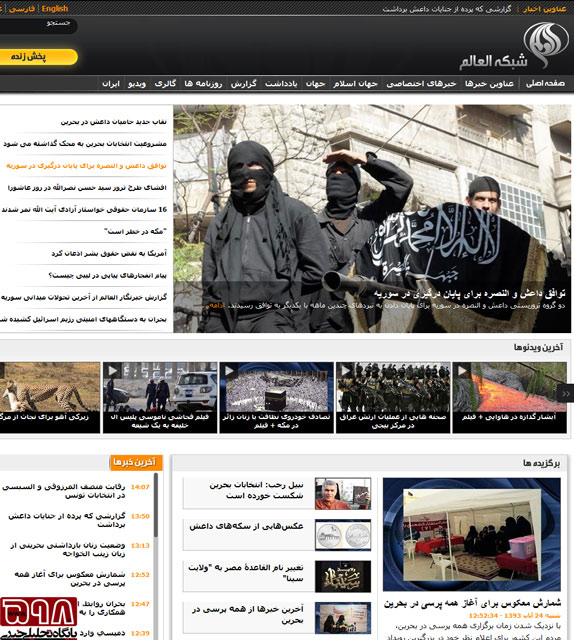Open the ISIS coins photo thumbnail
574x640 pixels.
click(x=343, y=535)
